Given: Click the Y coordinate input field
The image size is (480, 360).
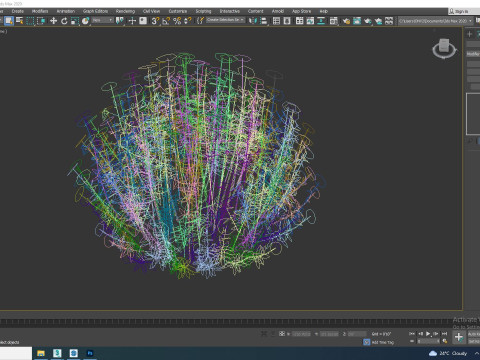Looking at the screenshot, I should (x=329, y=334).
